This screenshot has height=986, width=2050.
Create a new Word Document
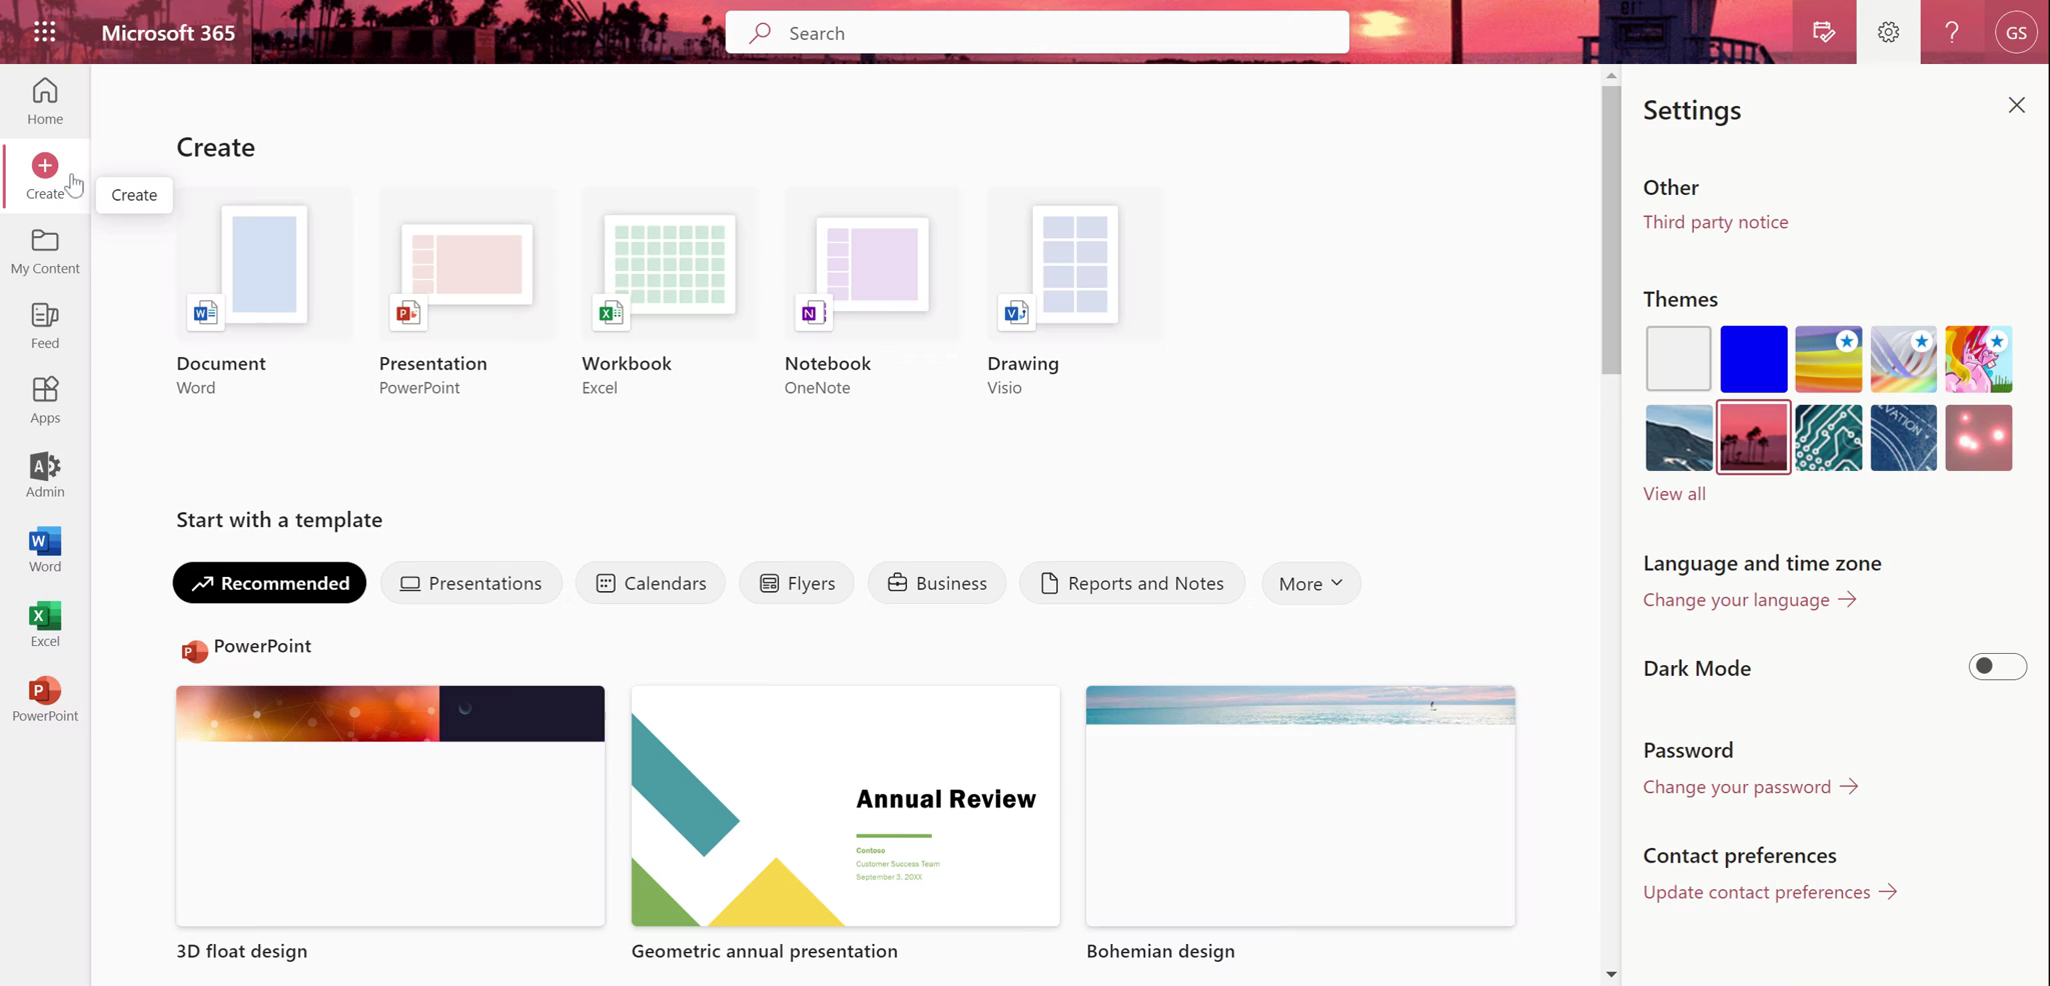click(x=264, y=292)
